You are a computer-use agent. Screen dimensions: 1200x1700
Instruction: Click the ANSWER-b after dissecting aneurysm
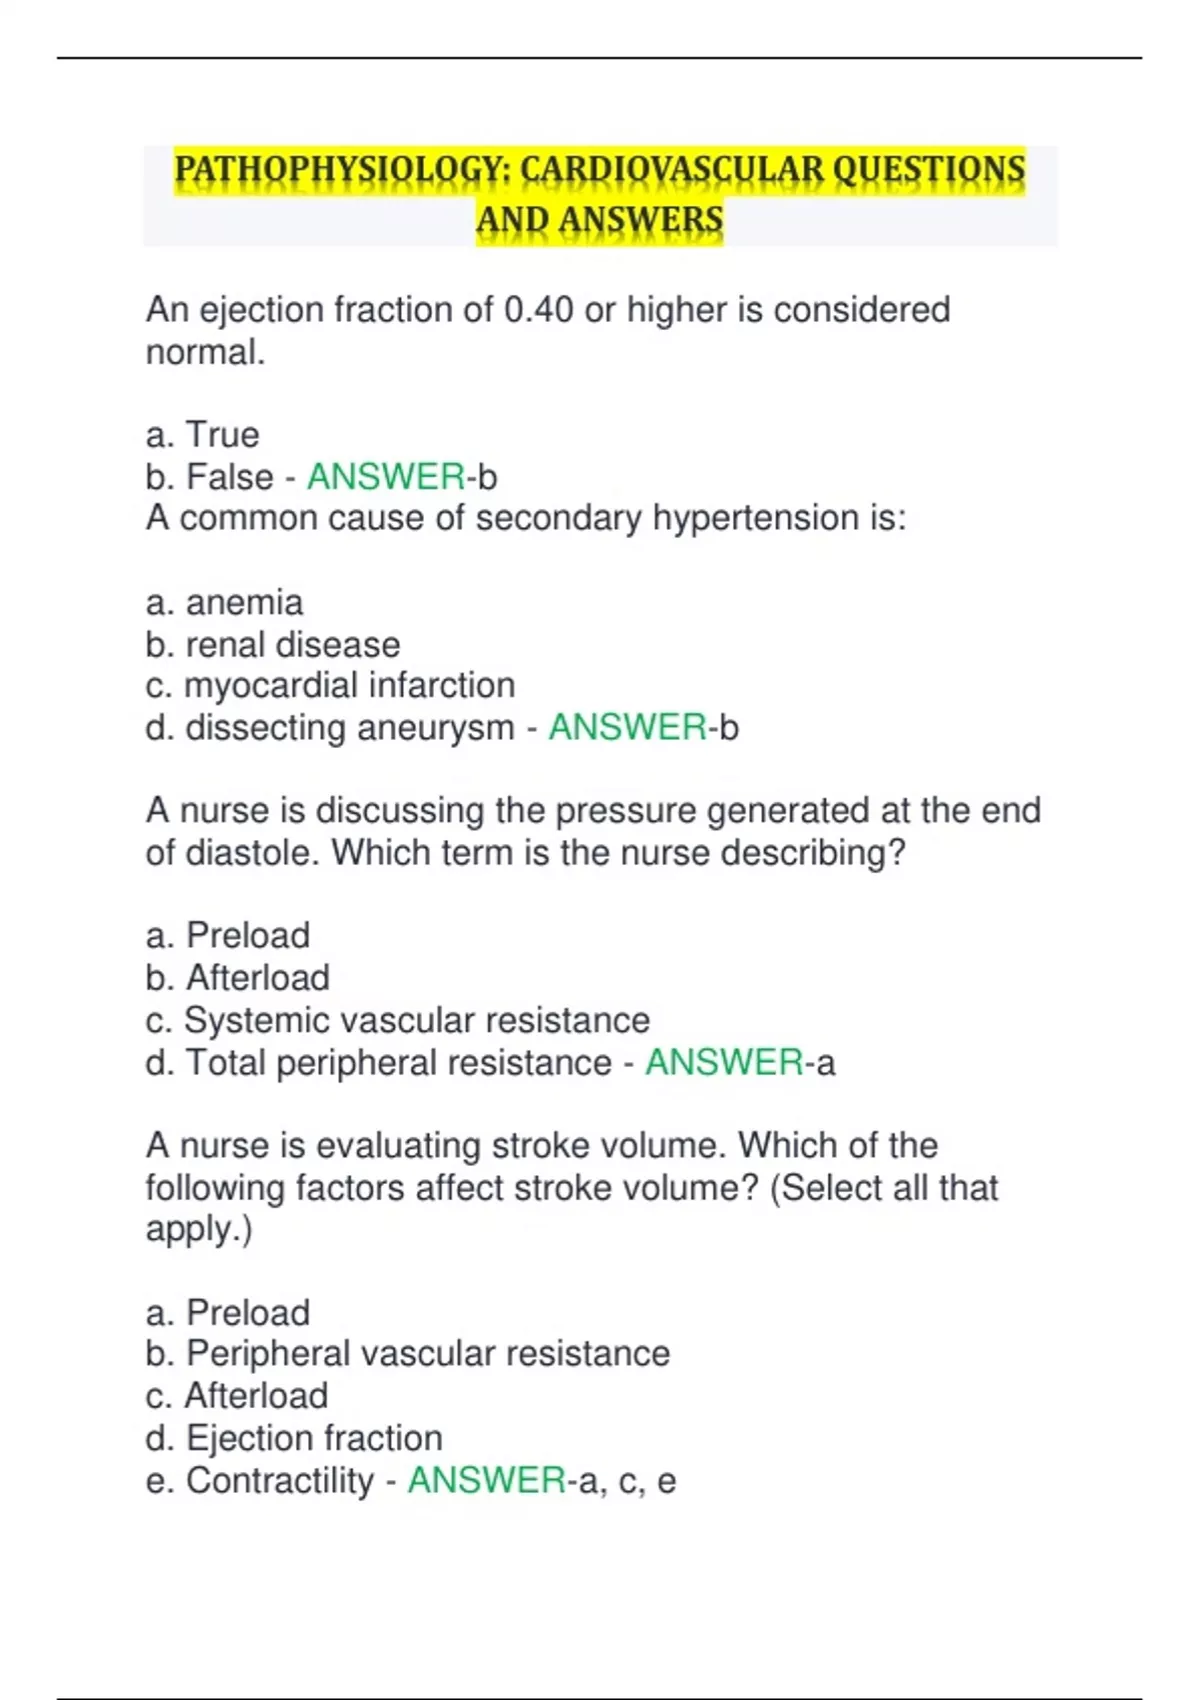tap(644, 727)
